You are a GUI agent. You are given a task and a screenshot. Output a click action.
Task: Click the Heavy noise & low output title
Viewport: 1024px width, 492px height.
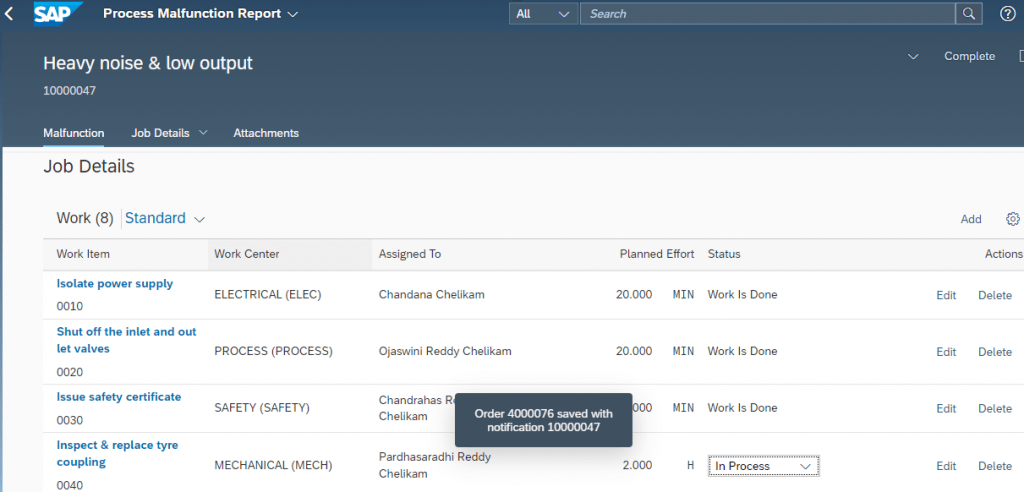coord(148,63)
